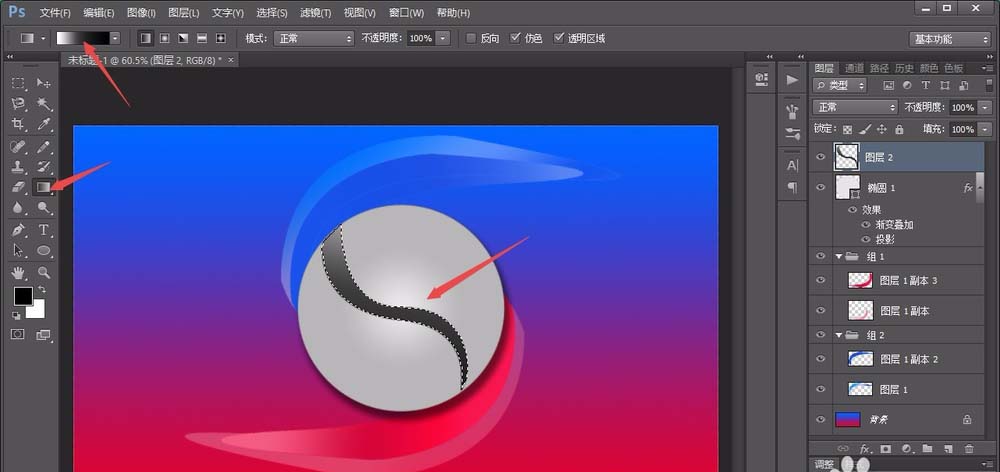Screen dimensions: 1000x472
Task: Select the Eraser tool
Action: tap(18, 187)
